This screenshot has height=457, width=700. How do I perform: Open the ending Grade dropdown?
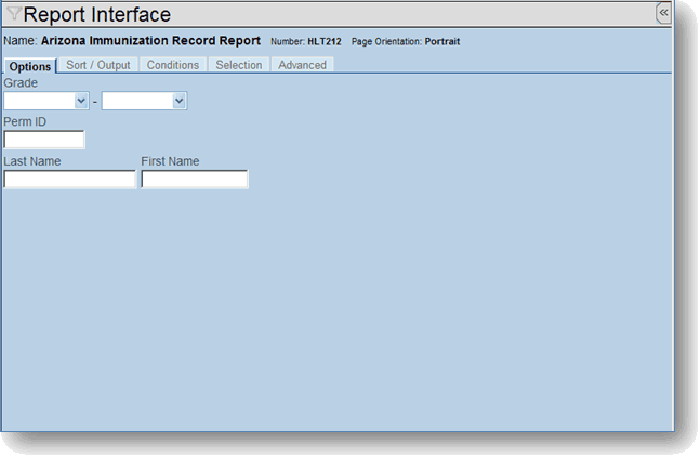pyautogui.click(x=144, y=101)
